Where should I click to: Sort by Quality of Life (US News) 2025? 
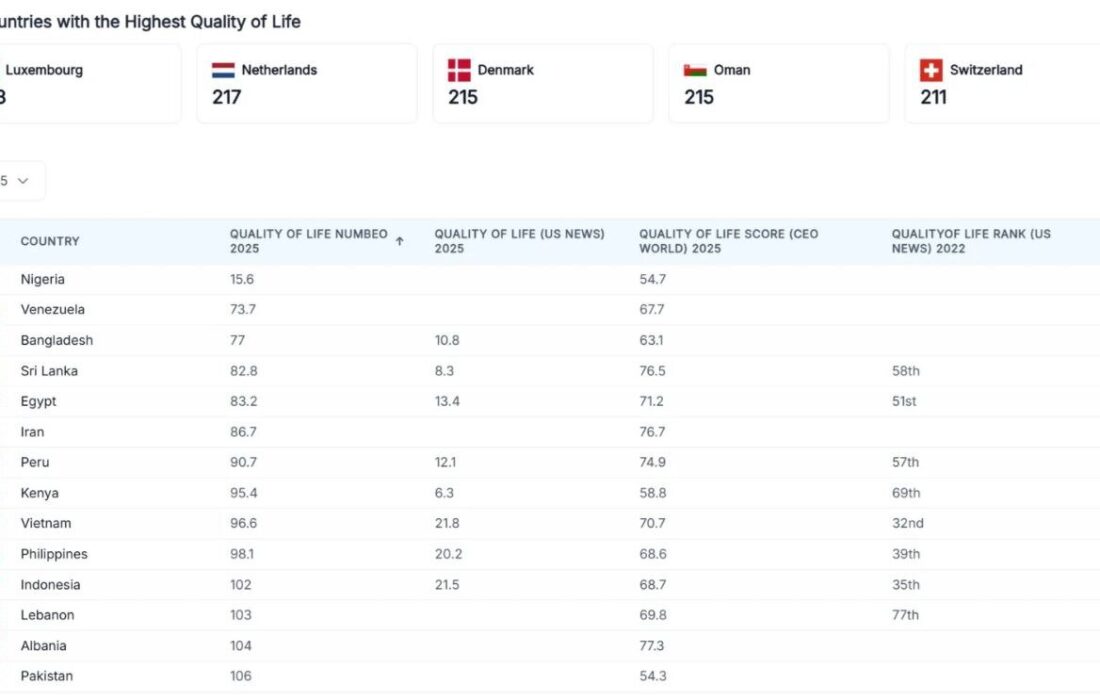coord(519,241)
